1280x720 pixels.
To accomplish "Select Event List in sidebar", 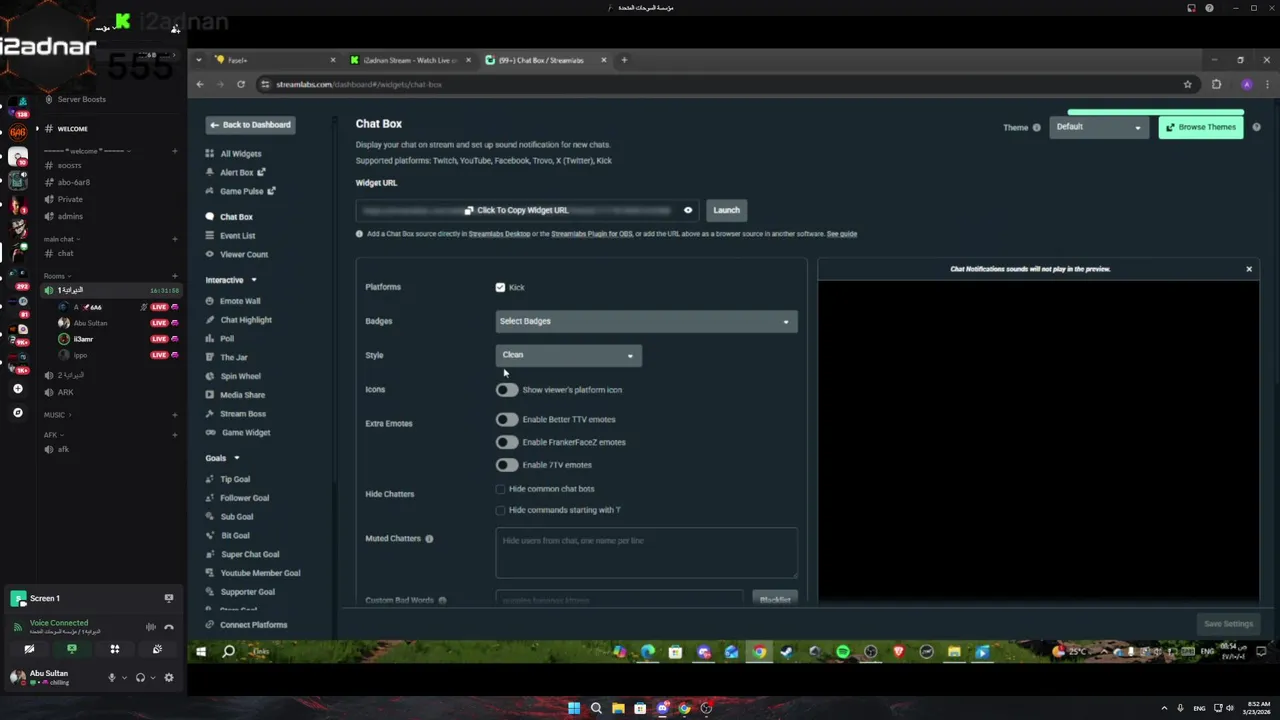I will pyautogui.click(x=230, y=236).
